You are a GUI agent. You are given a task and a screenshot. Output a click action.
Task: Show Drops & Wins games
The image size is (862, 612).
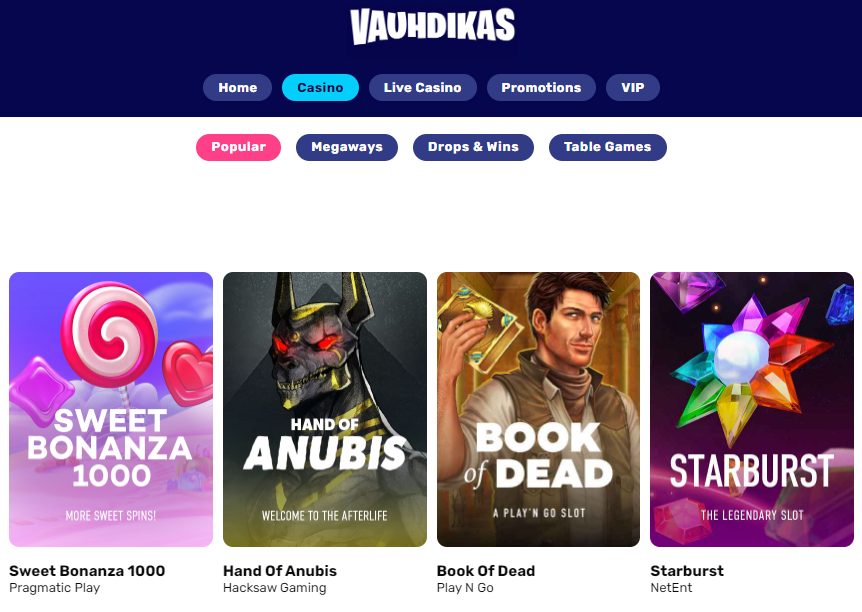pos(473,147)
